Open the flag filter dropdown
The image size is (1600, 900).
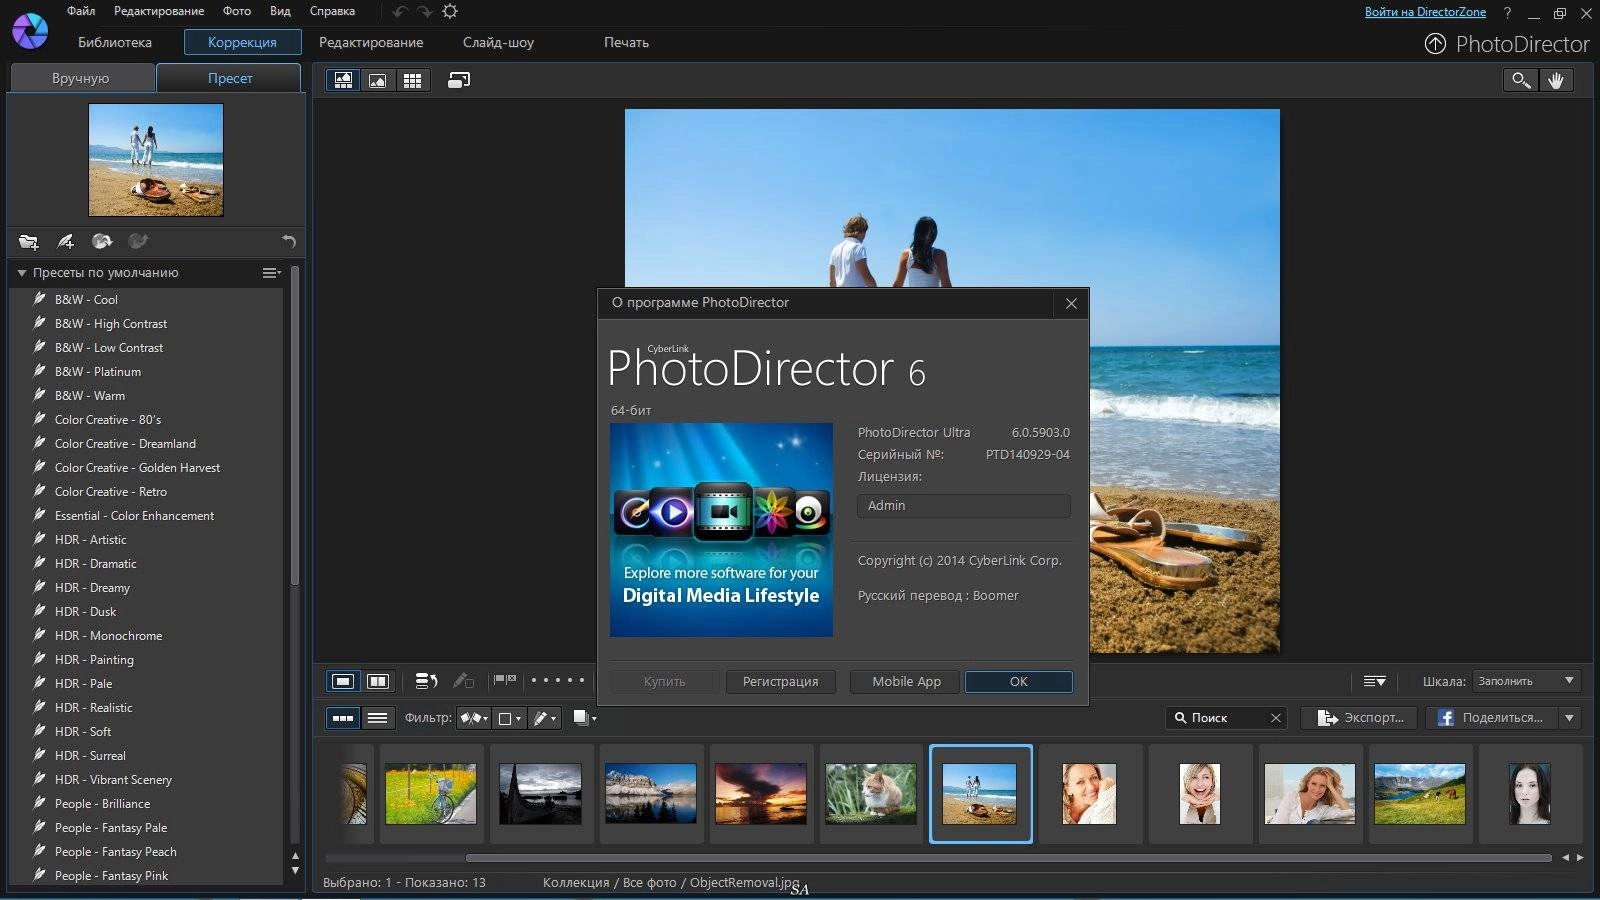click(x=474, y=718)
